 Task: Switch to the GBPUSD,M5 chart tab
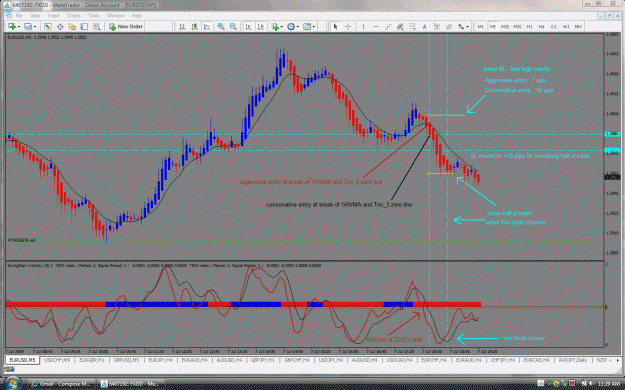click(x=126, y=360)
